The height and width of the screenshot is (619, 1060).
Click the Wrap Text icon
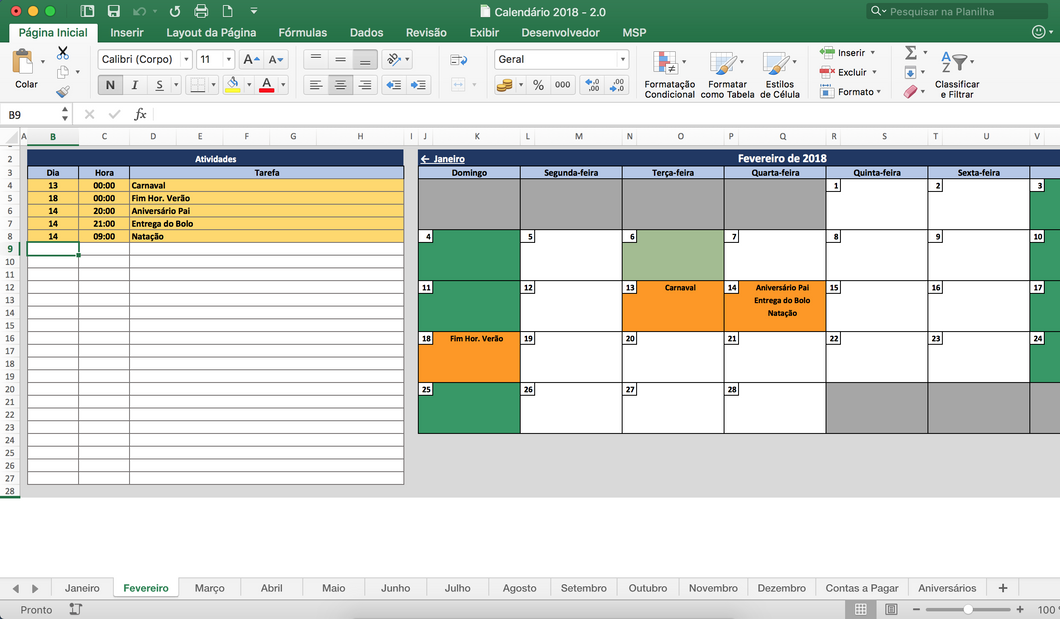(458, 60)
